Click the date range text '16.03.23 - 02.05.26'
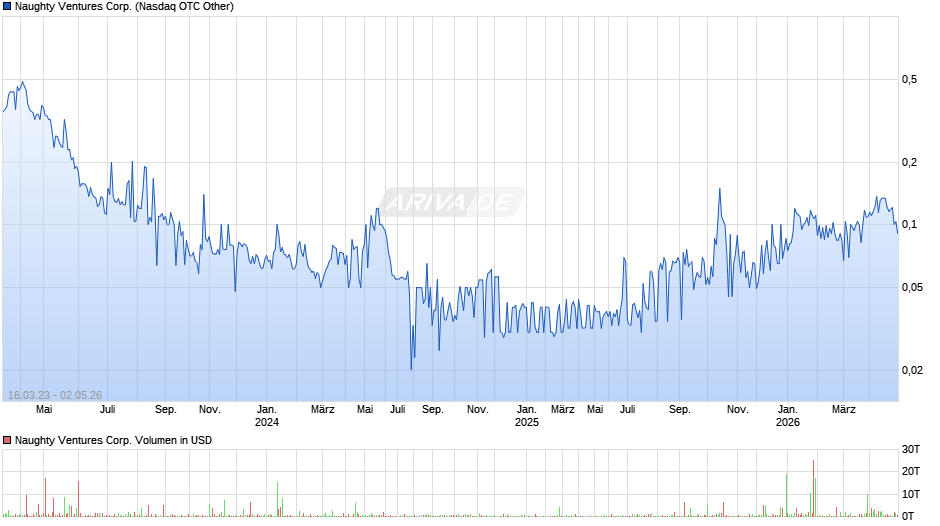Viewport: 940px width, 526px height. click(55, 395)
